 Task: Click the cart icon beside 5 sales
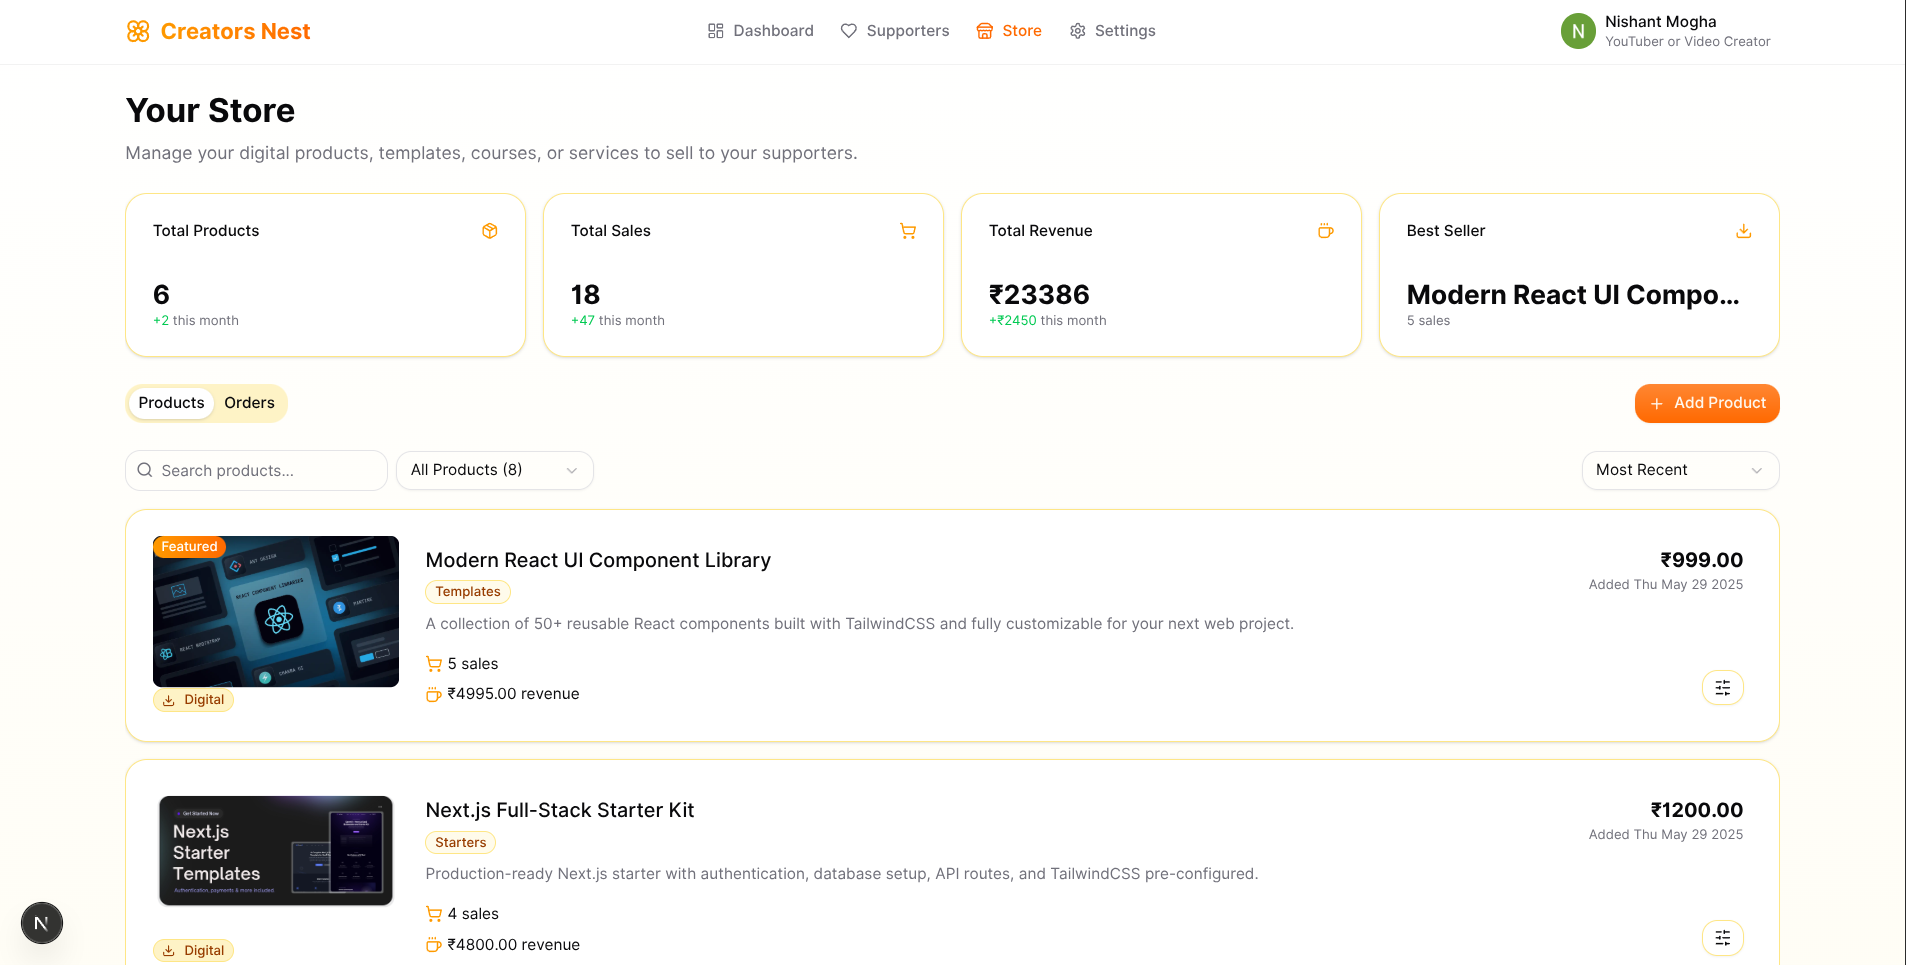434,664
